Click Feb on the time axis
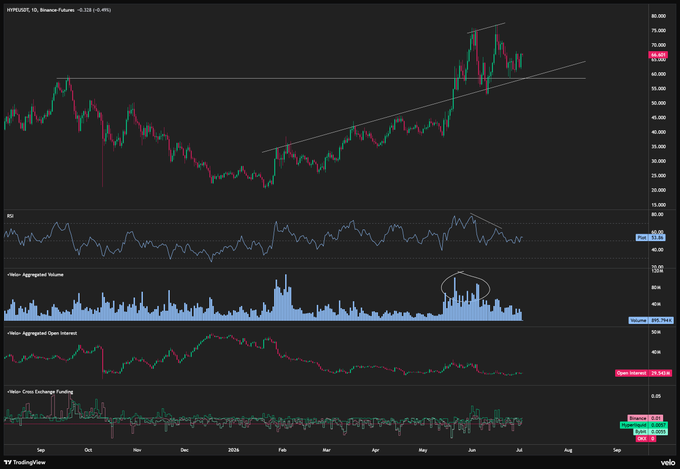Screen dimensions: 680x469 [x=282, y=450]
